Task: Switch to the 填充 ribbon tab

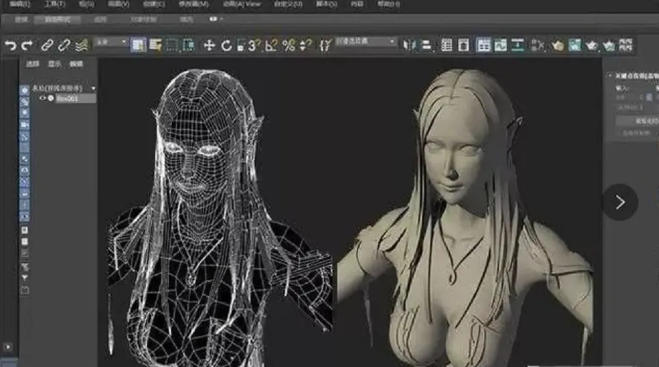Action: pyautogui.click(x=186, y=19)
